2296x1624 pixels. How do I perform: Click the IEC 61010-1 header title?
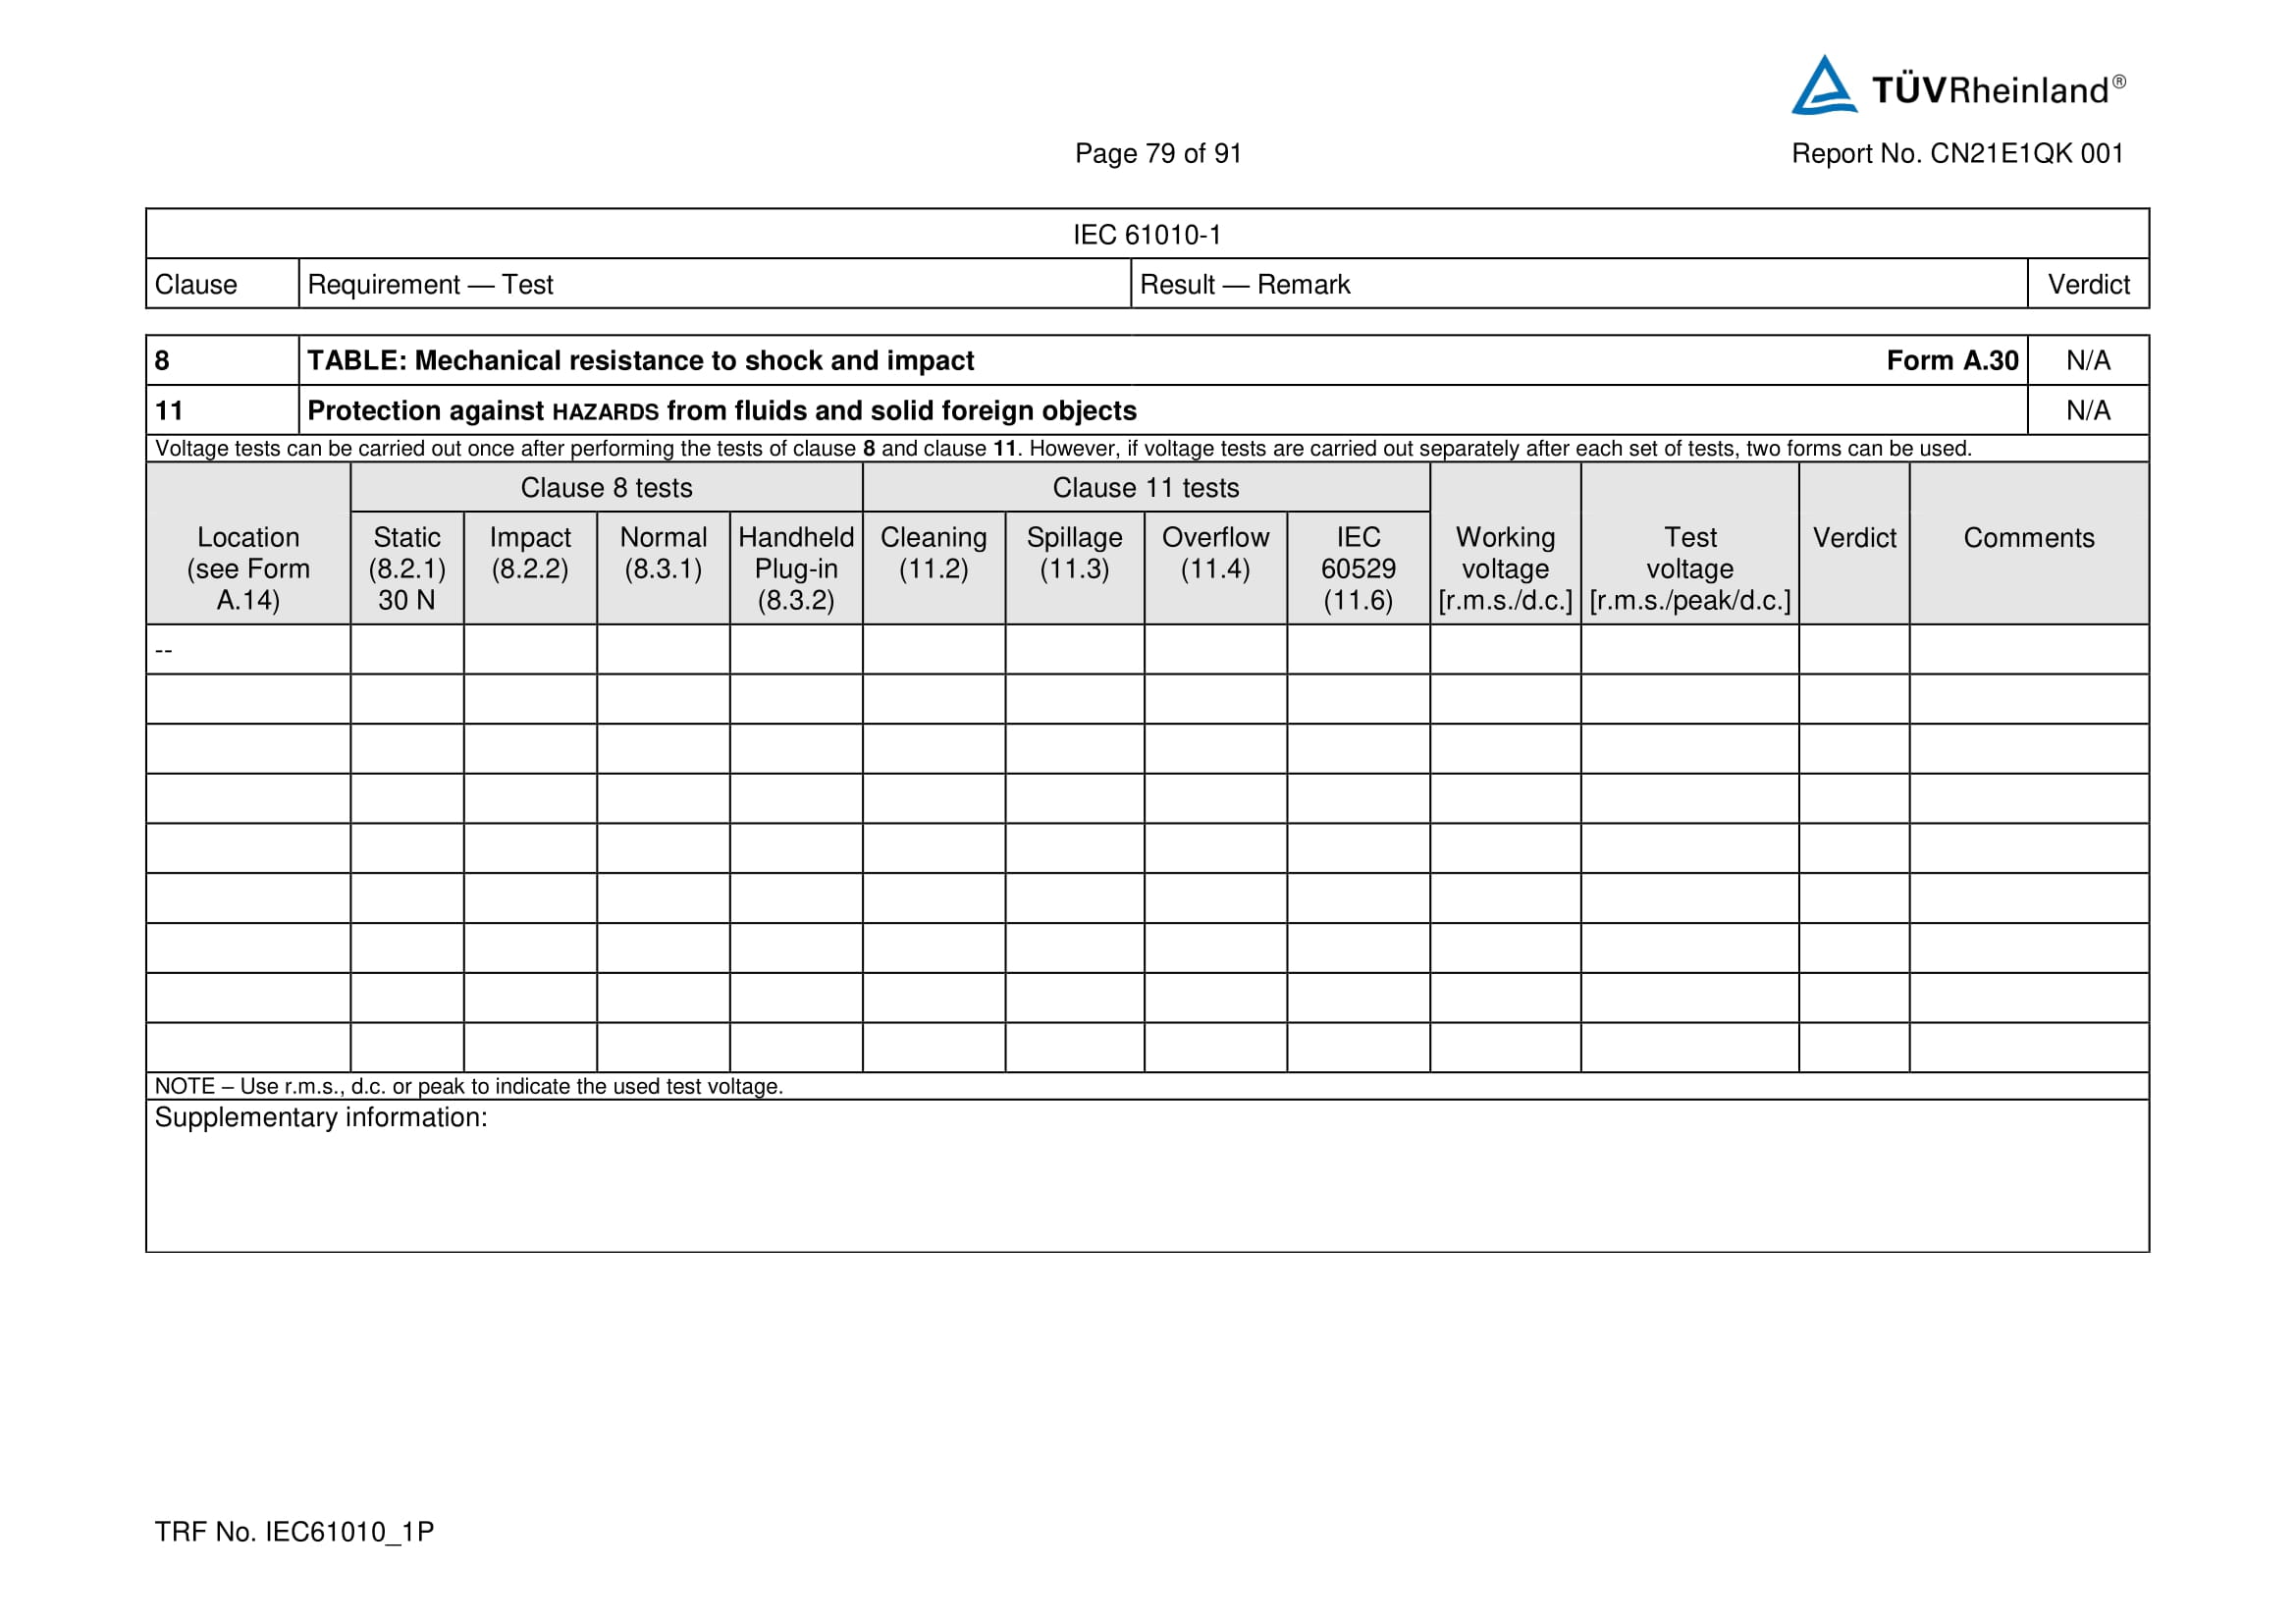point(1146,235)
